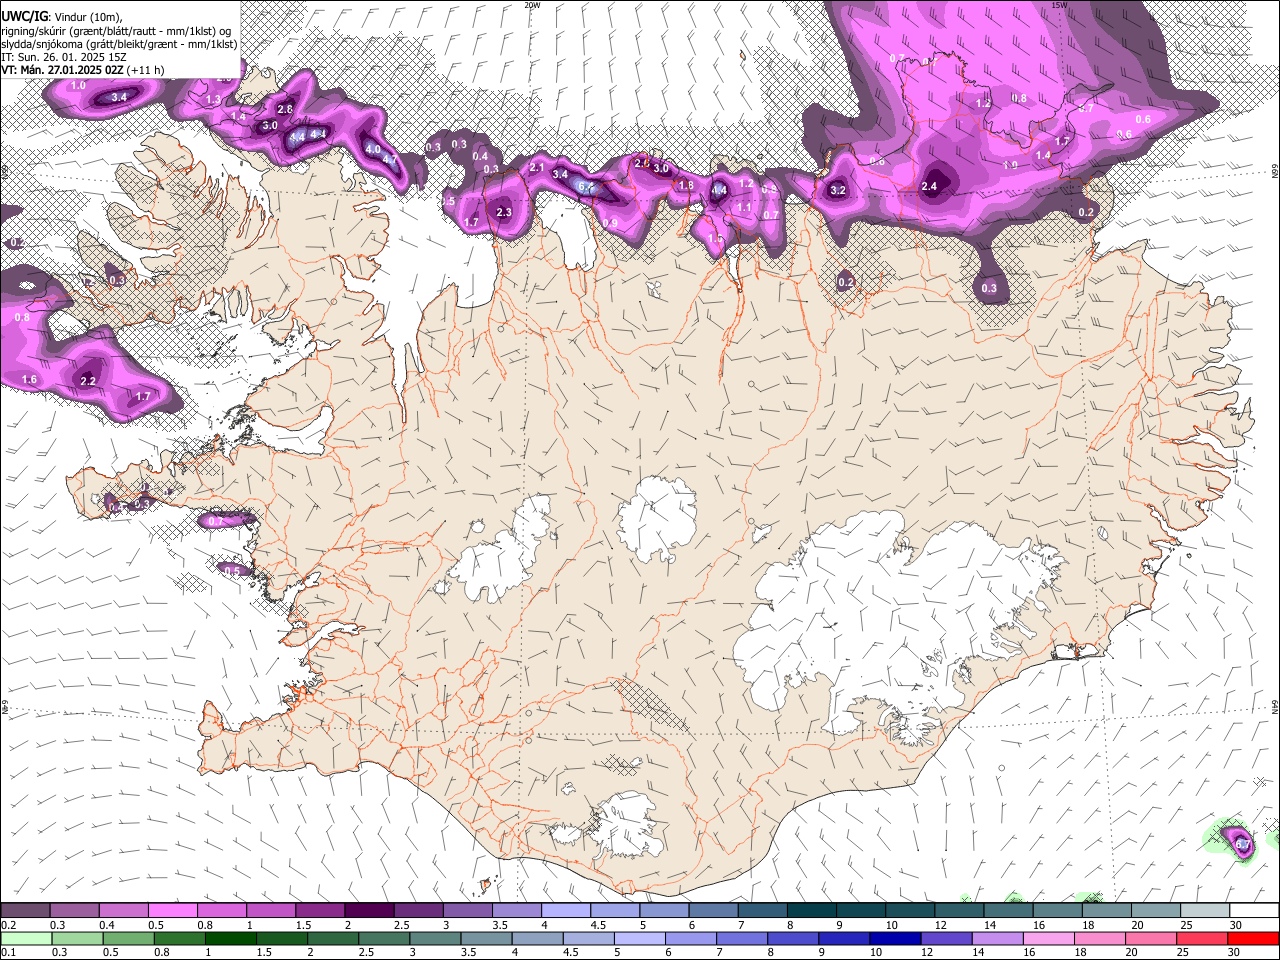
Task: Click the '20W' longitude label
Action: 532,5
